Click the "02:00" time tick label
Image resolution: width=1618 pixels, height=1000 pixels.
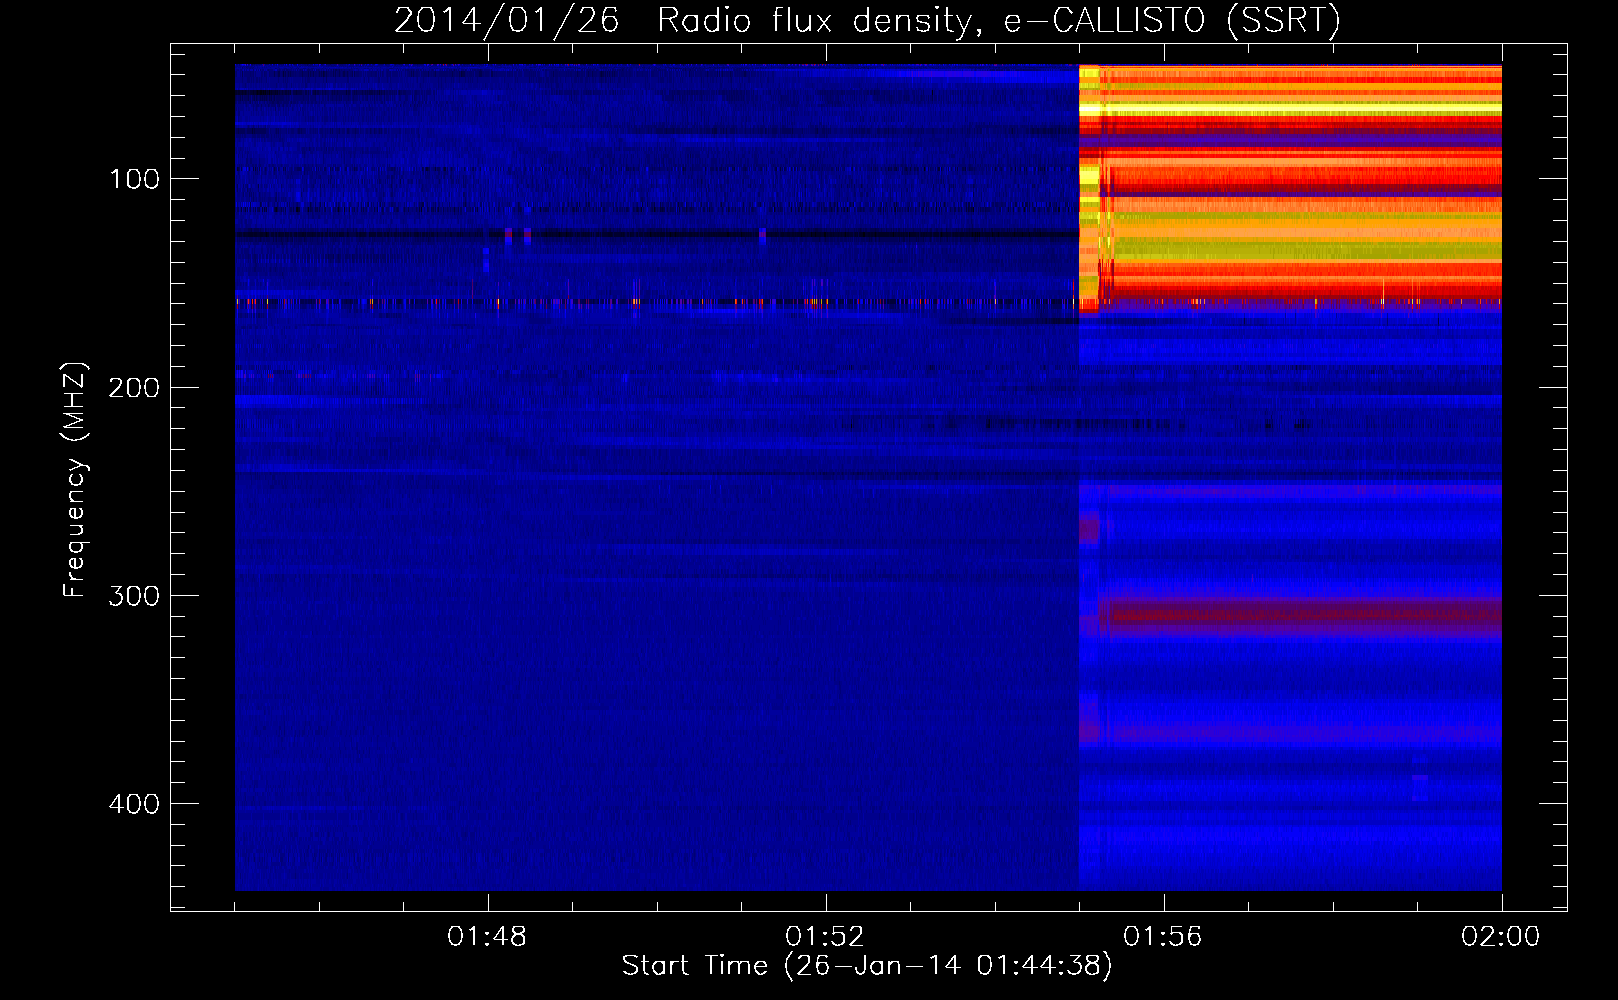pyautogui.click(x=1501, y=937)
